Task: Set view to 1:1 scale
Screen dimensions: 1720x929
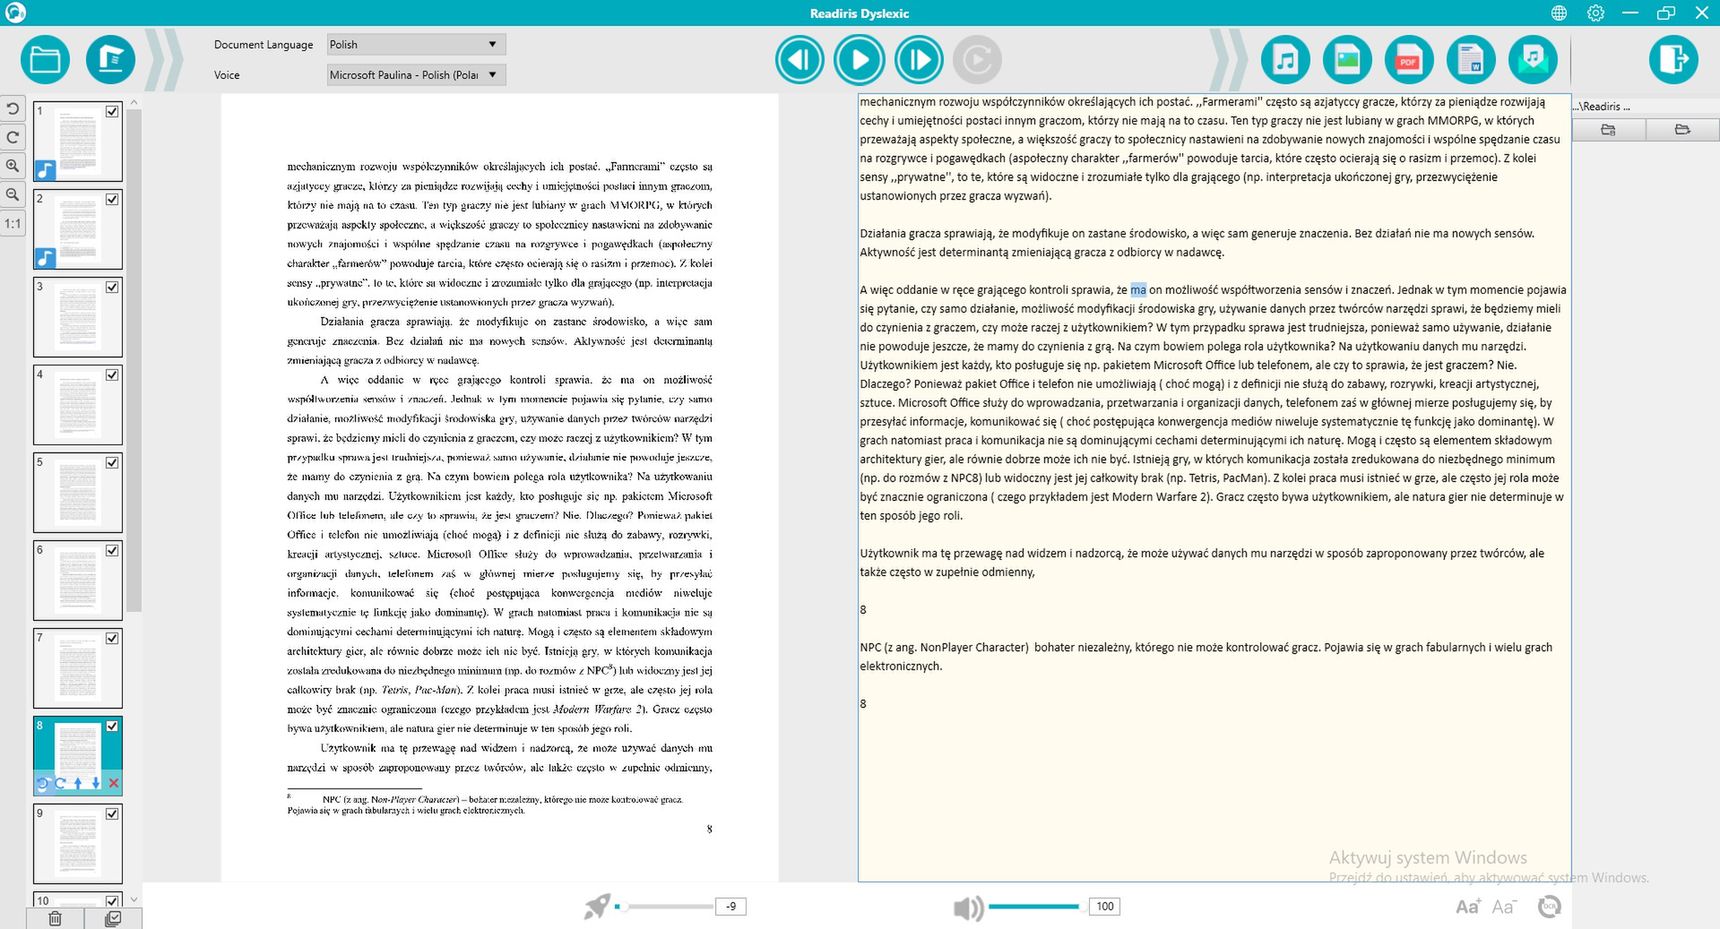Action: (13, 224)
